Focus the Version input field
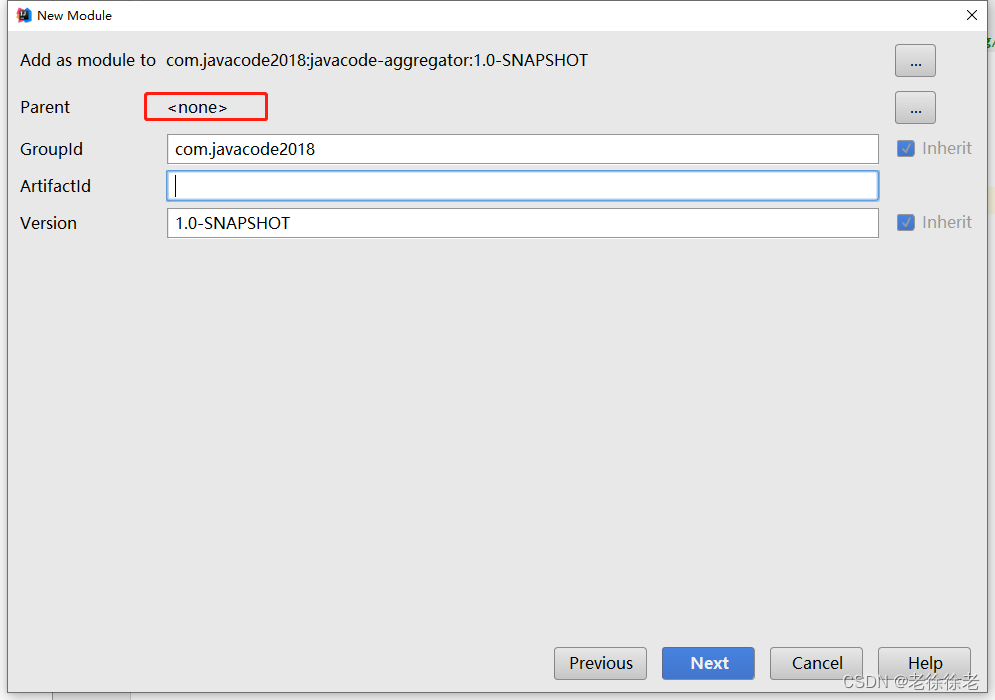Image resolution: width=995 pixels, height=700 pixels. pos(522,223)
